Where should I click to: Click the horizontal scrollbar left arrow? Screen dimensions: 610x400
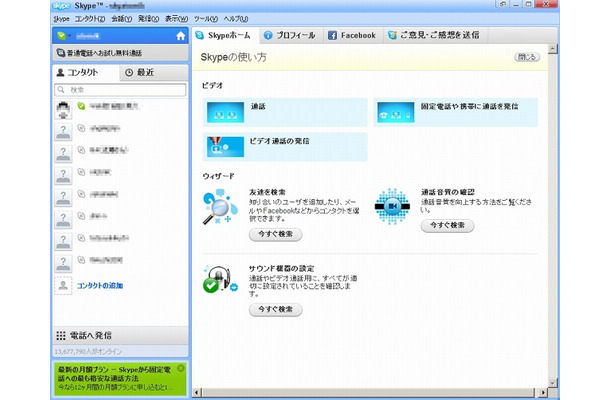point(196,392)
